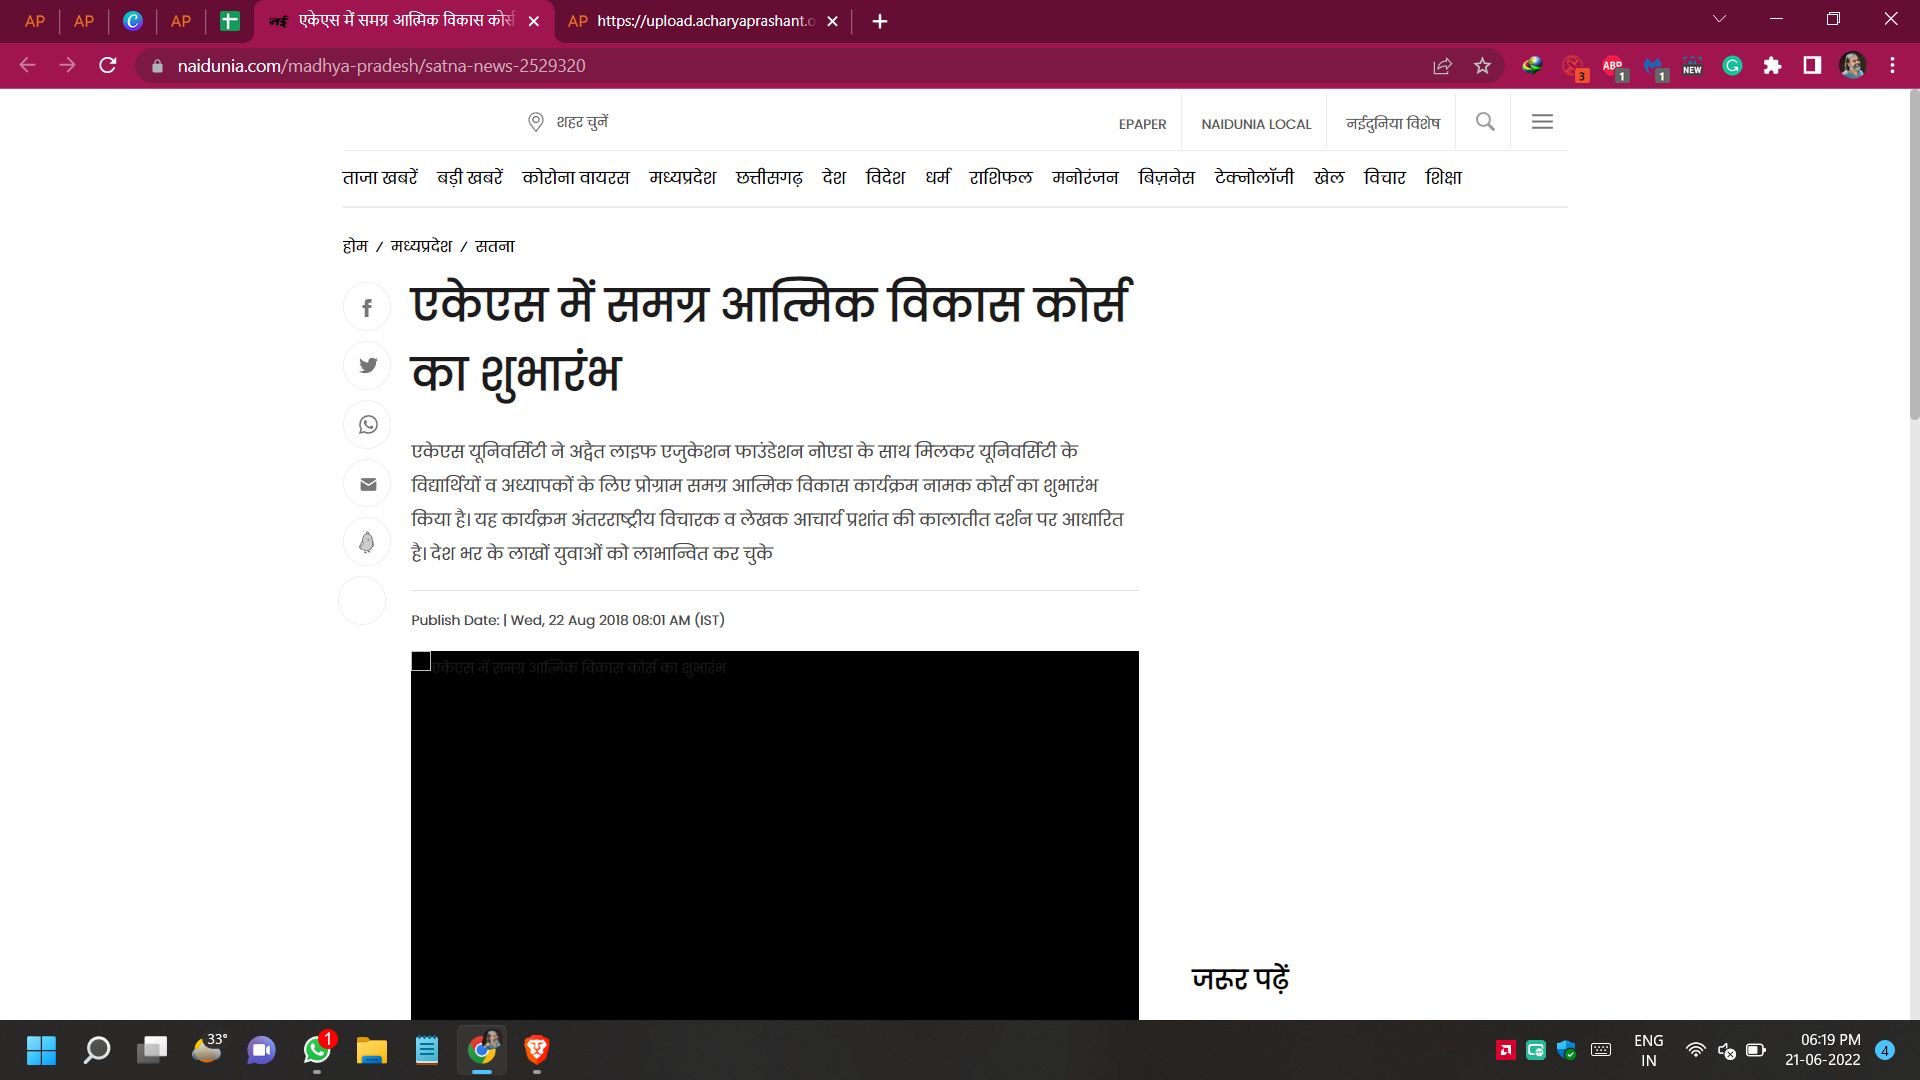Open the site search magnifier icon
Viewport: 1920px width, 1080px height.
[1485, 122]
